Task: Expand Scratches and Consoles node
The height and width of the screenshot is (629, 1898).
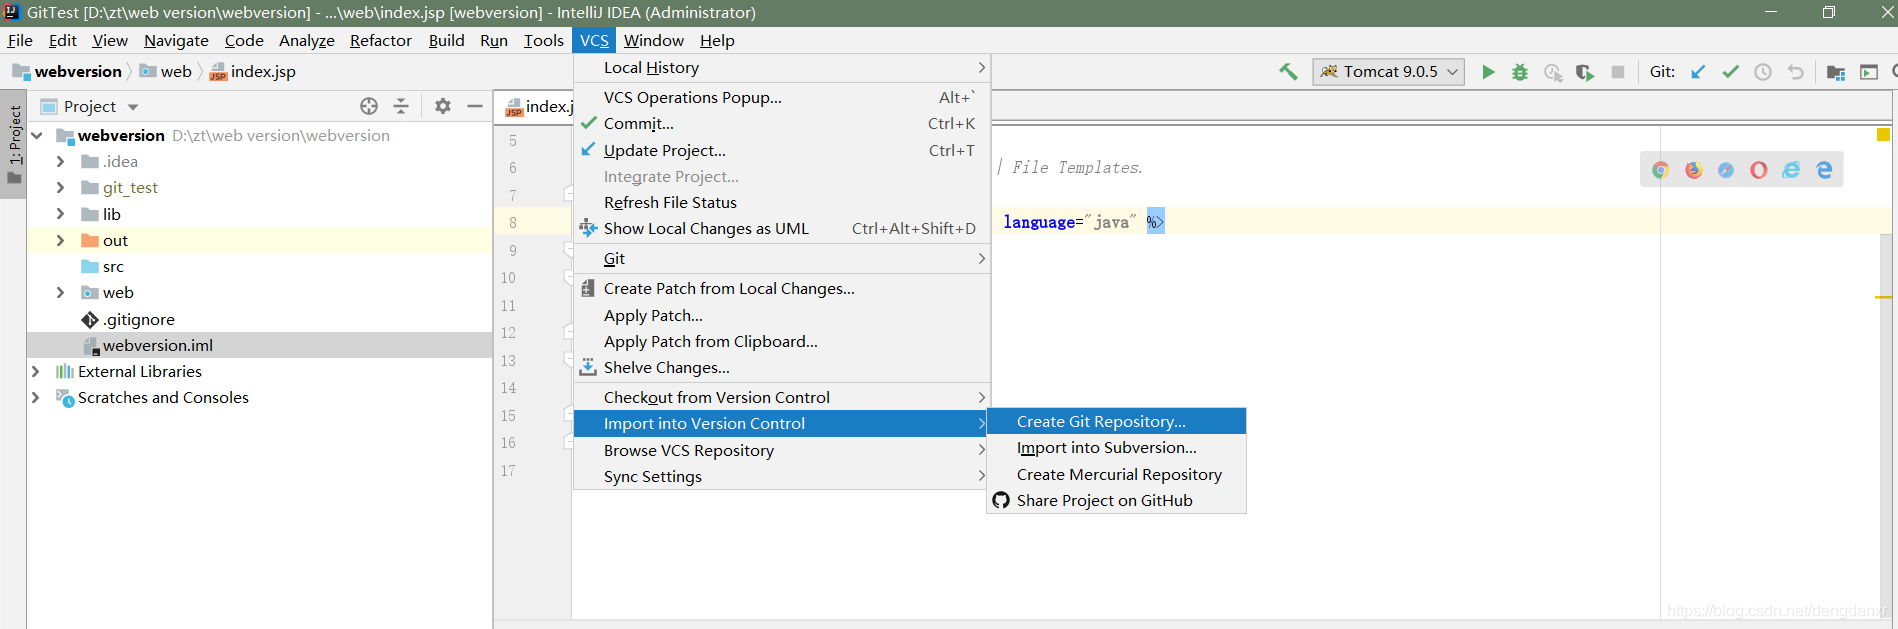Action: point(36,397)
